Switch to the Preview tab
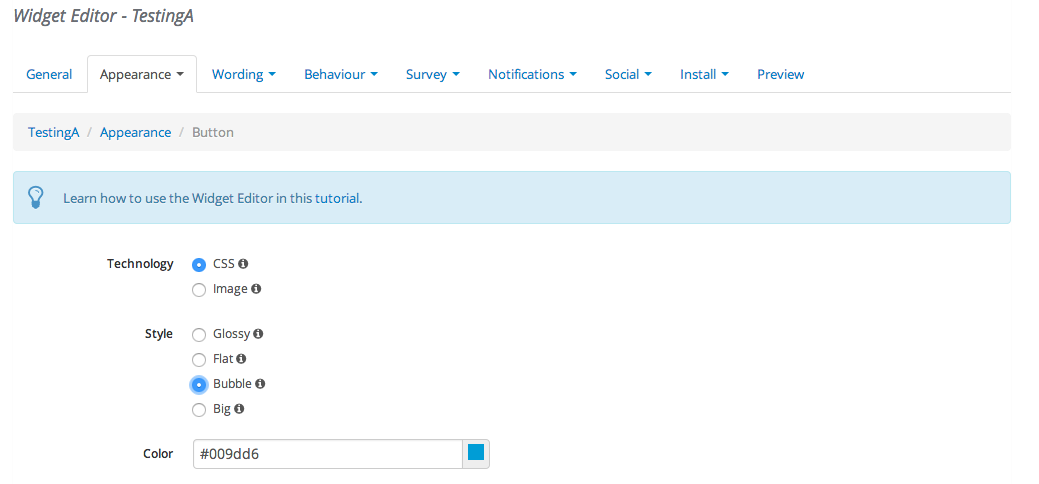Screen dimensions: 1039x484 click(x=781, y=74)
